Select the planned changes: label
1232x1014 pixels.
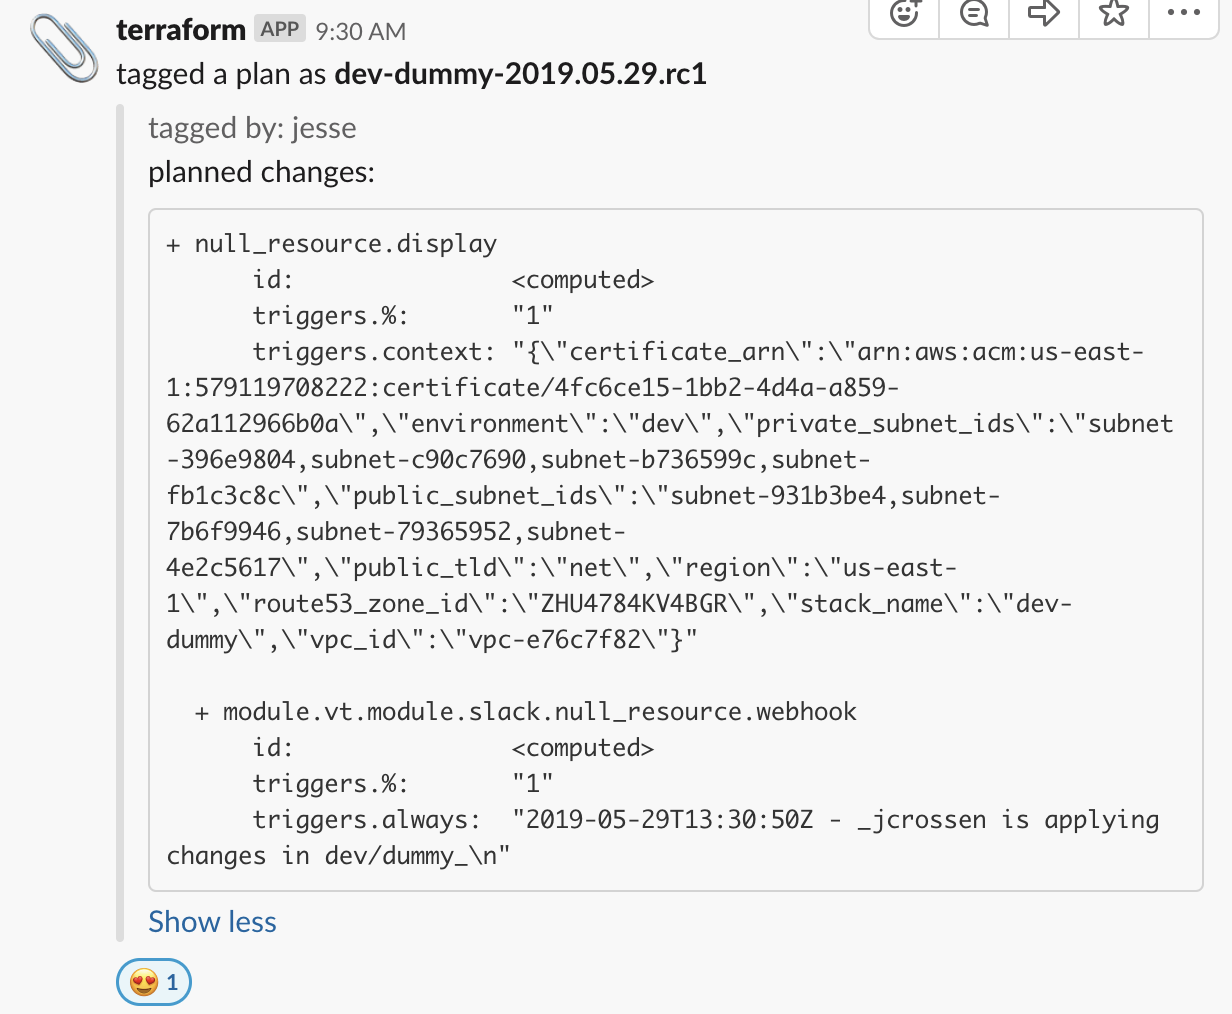[x=261, y=172]
